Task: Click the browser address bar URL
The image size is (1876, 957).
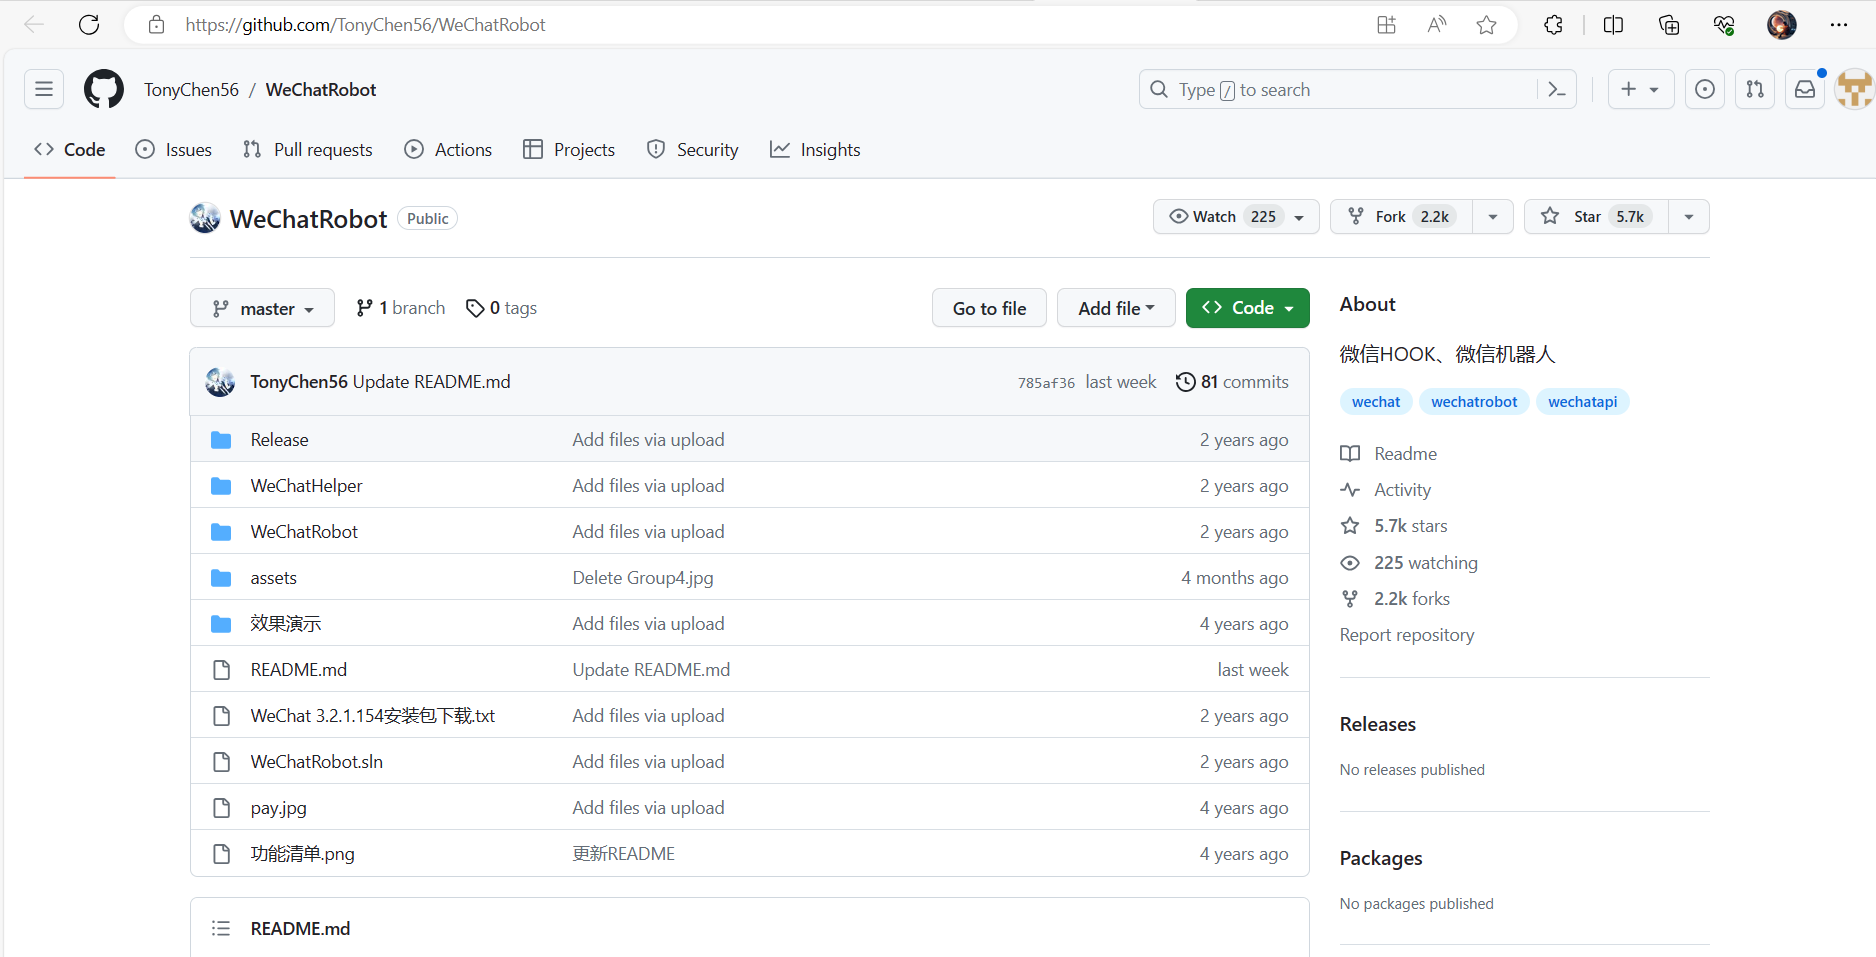Action: point(365,25)
